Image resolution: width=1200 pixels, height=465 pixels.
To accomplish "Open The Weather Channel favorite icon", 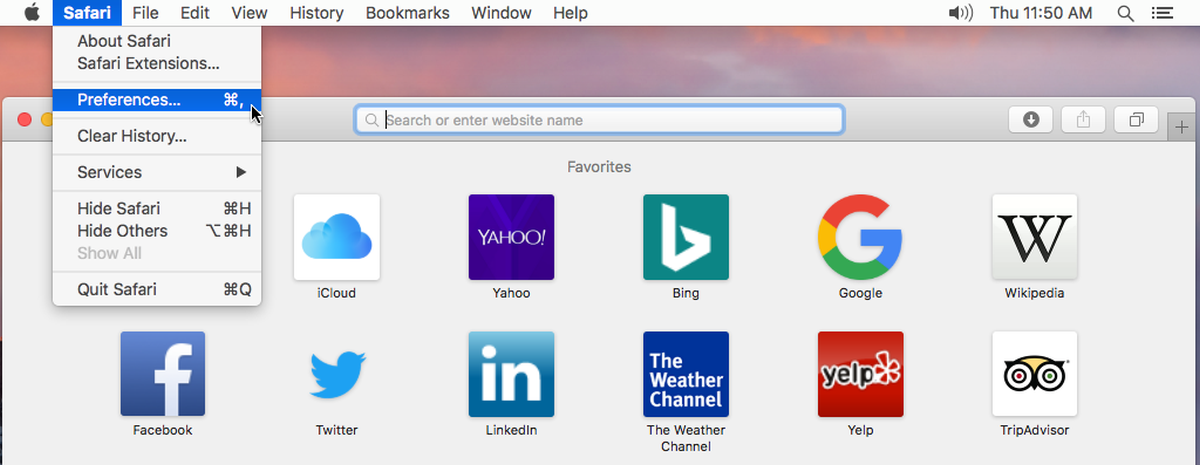I will (686, 373).
